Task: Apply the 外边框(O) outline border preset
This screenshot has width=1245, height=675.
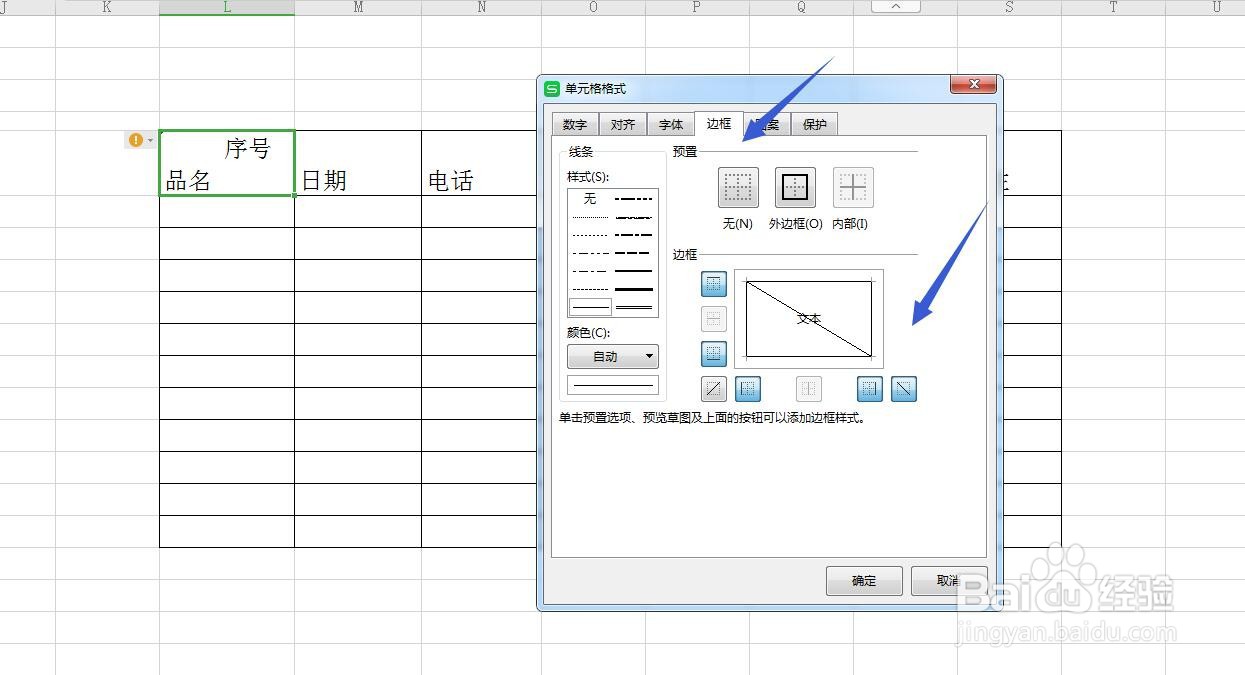Action: pos(794,187)
